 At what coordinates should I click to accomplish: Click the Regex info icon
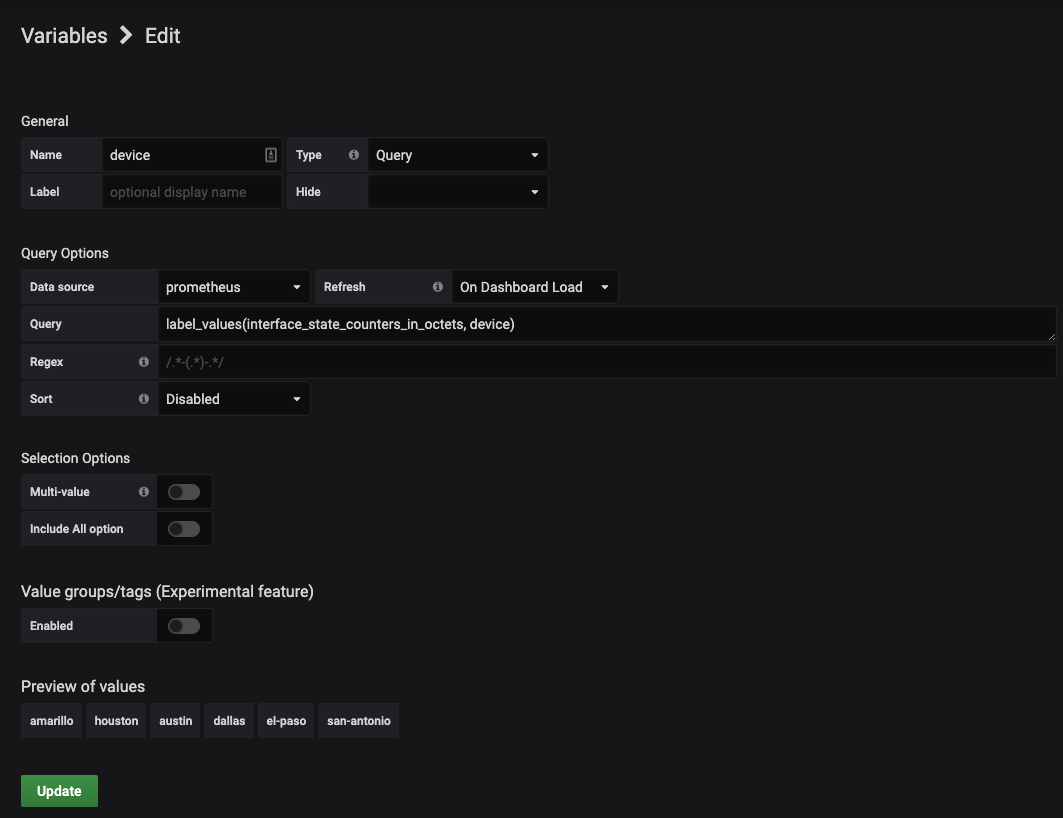143,361
